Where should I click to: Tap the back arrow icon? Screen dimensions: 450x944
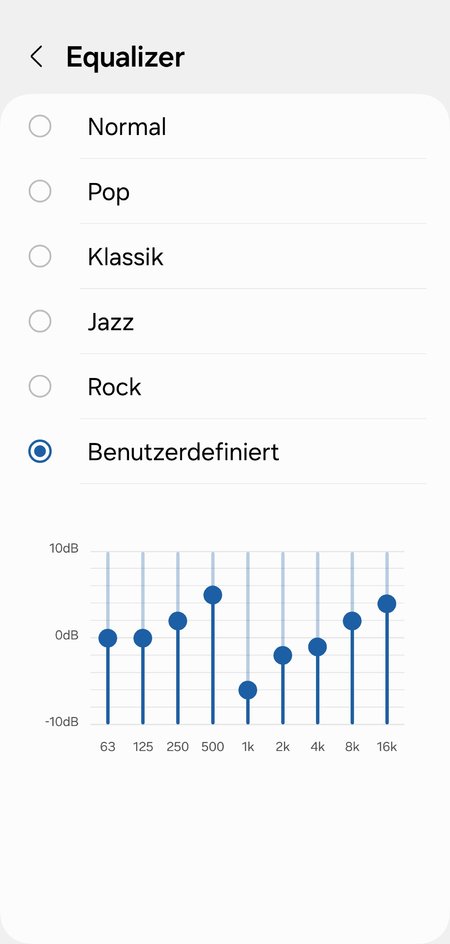[x=36, y=57]
